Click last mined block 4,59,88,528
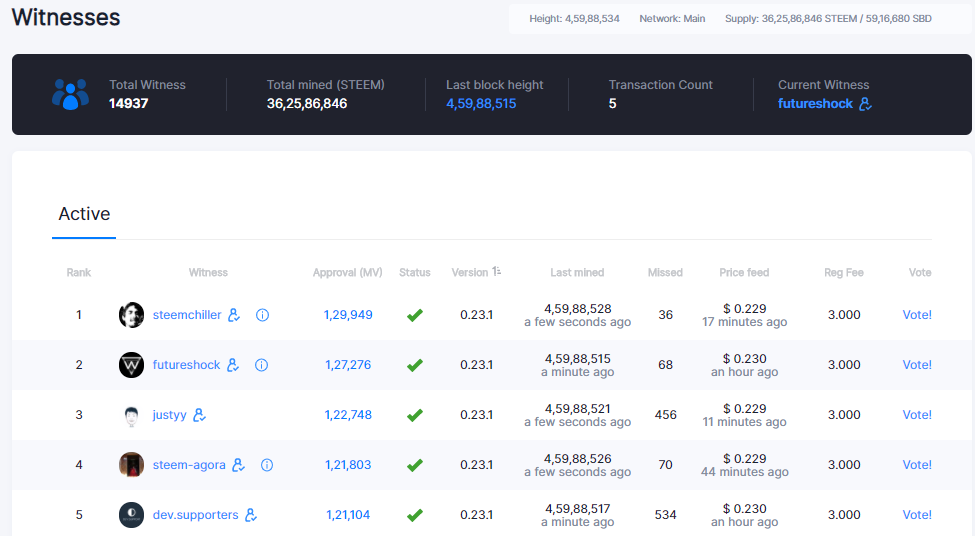 578,308
